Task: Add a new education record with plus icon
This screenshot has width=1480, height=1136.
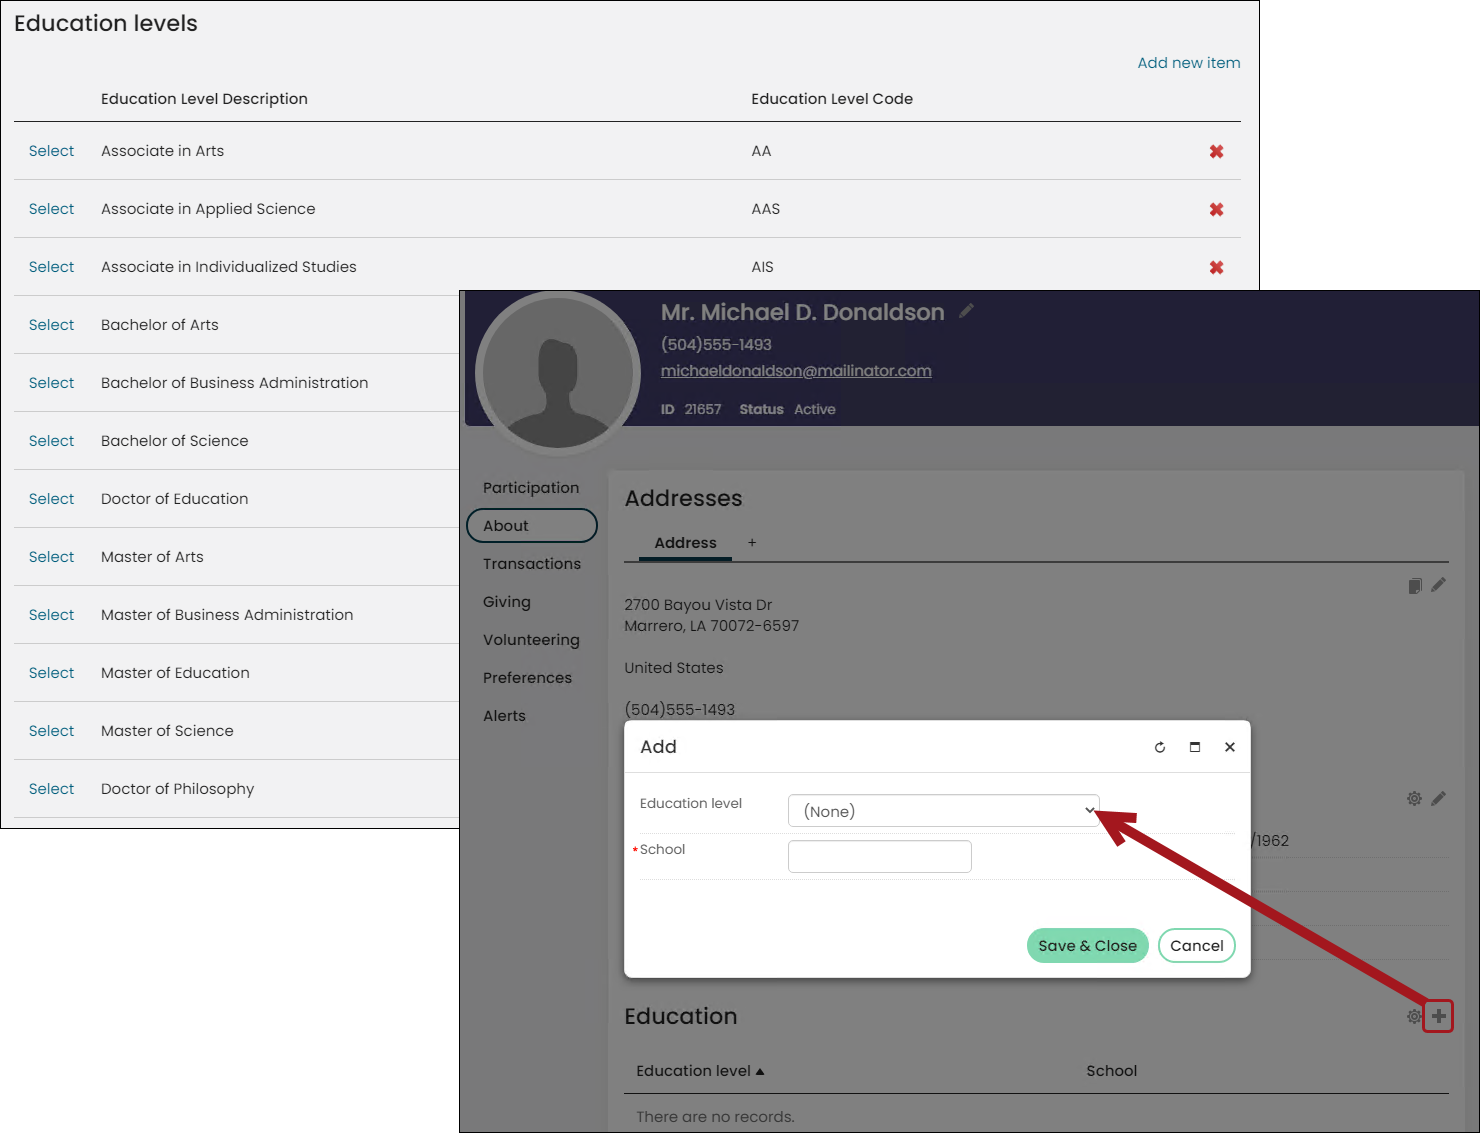Action: tap(1438, 1016)
